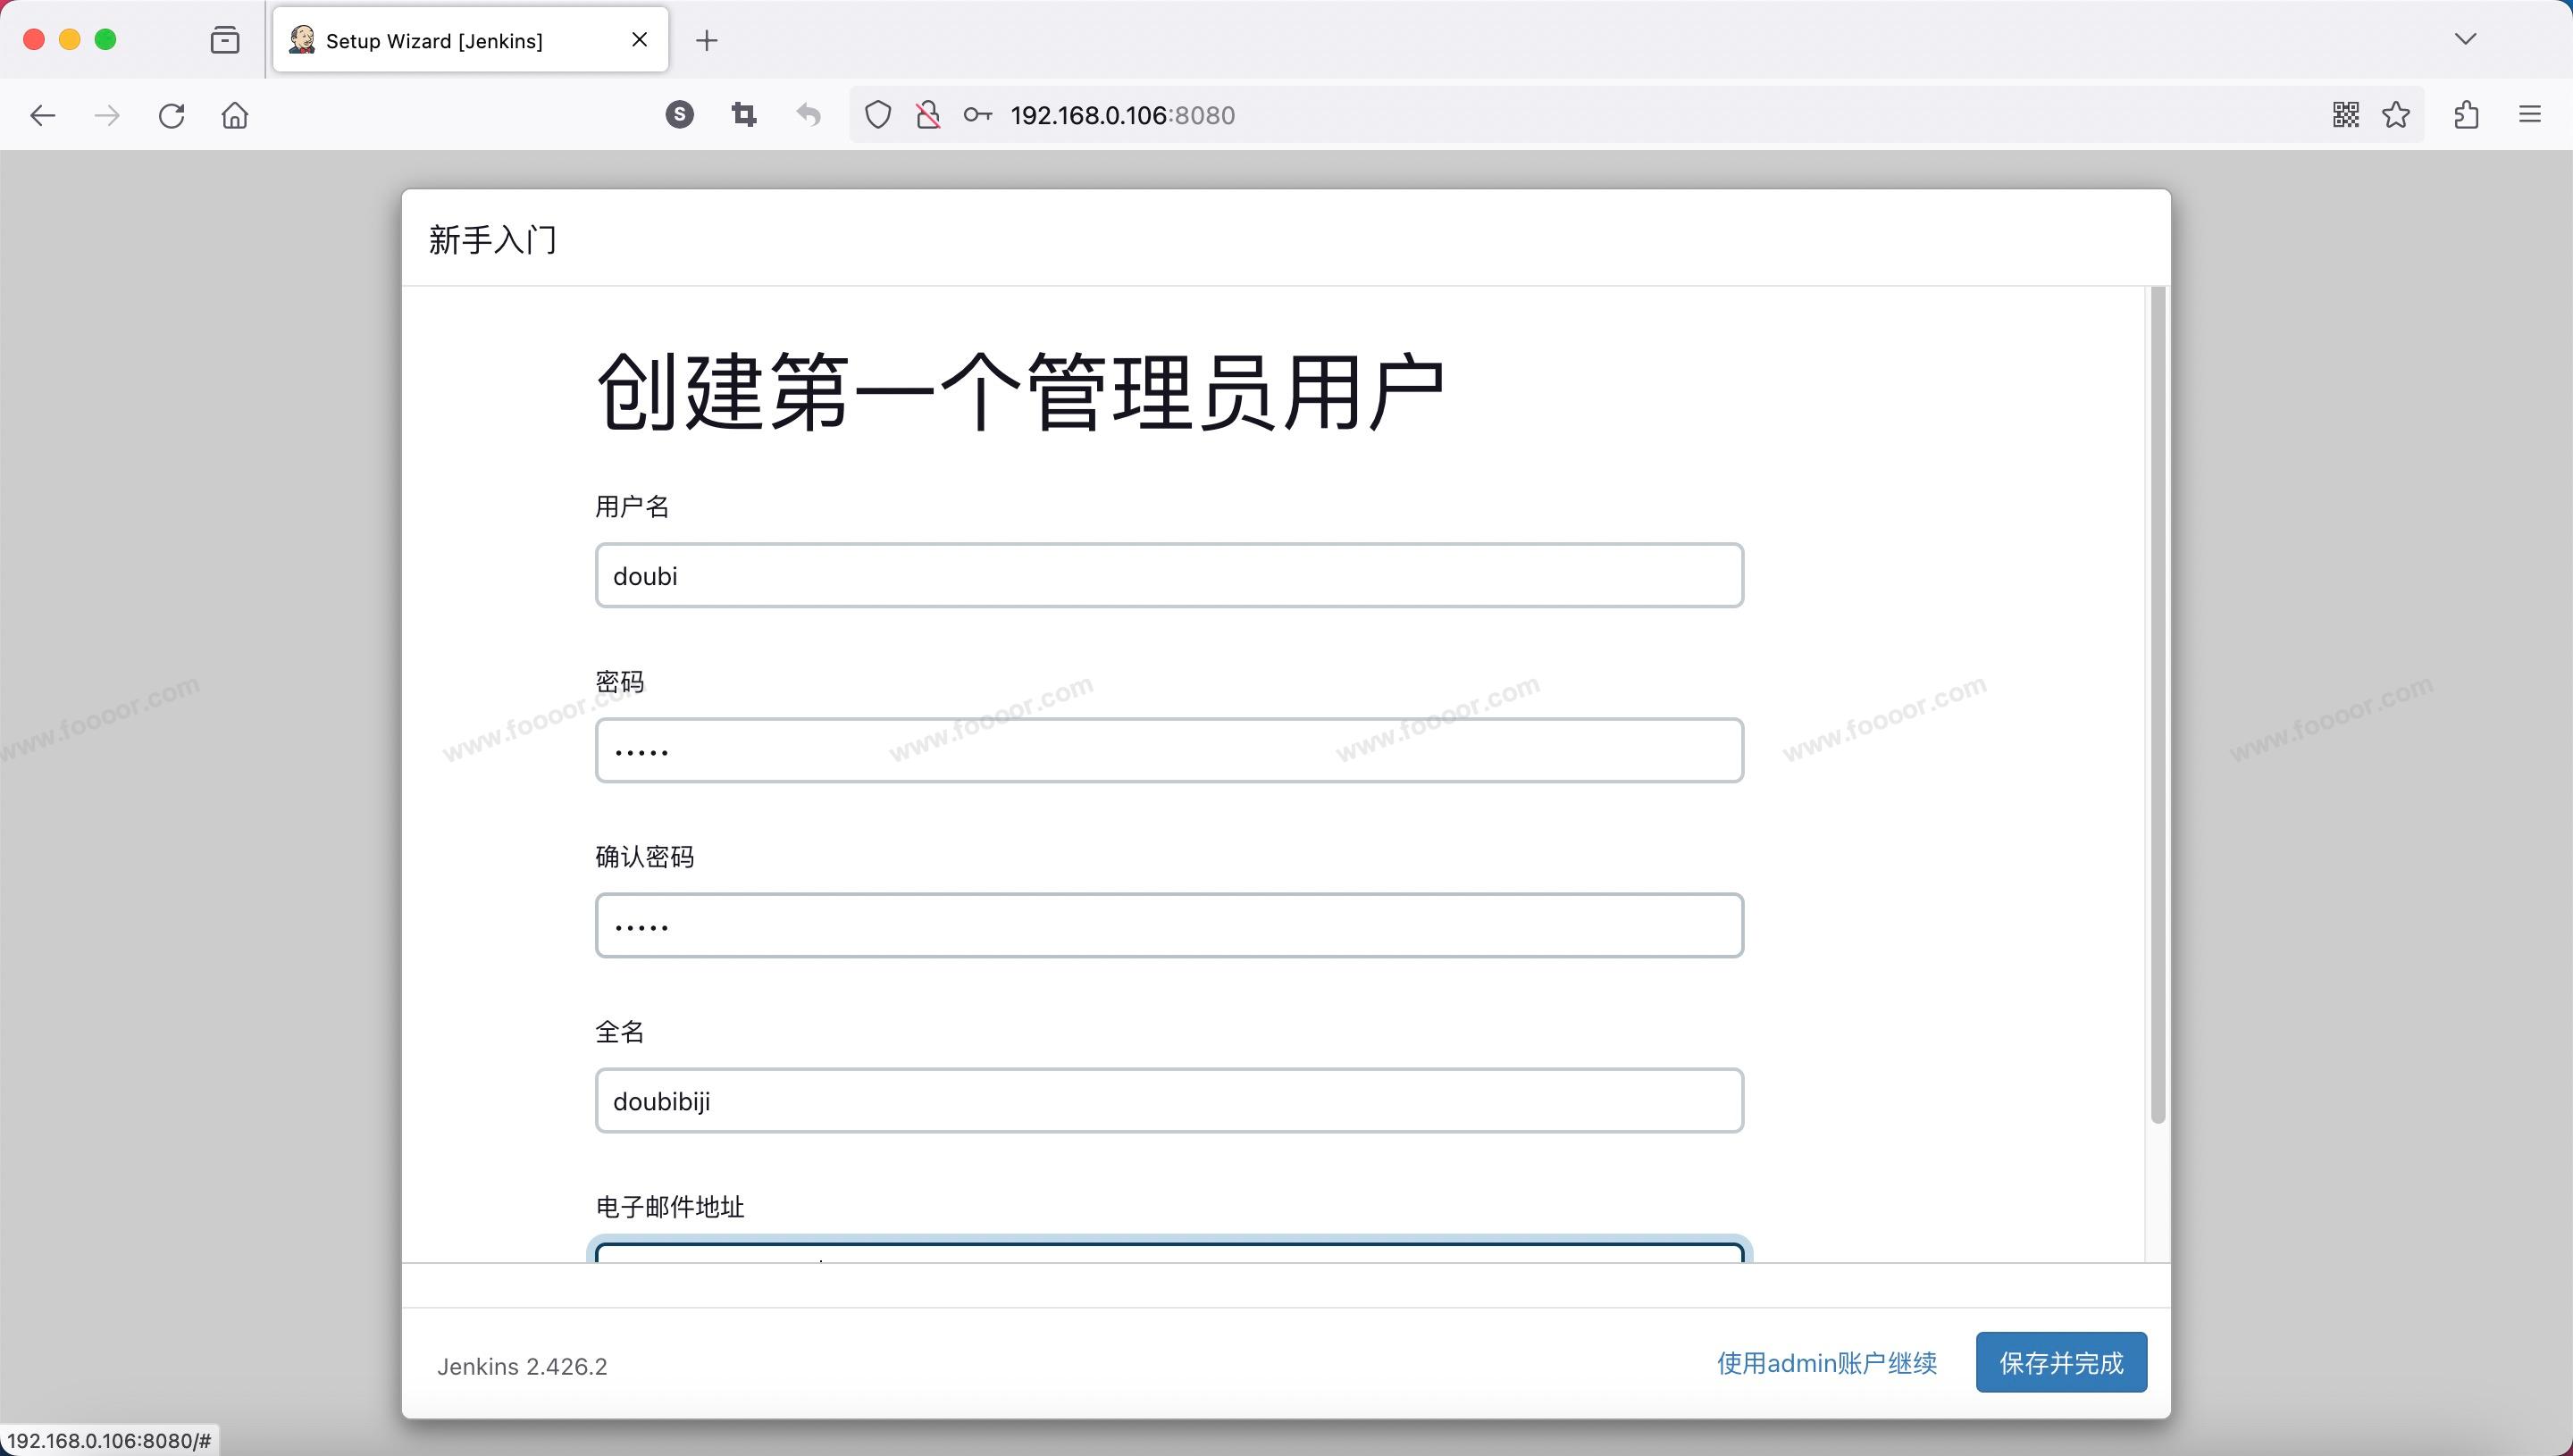Reload the Jenkins setup page
This screenshot has width=2573, height=1456.
172,115
